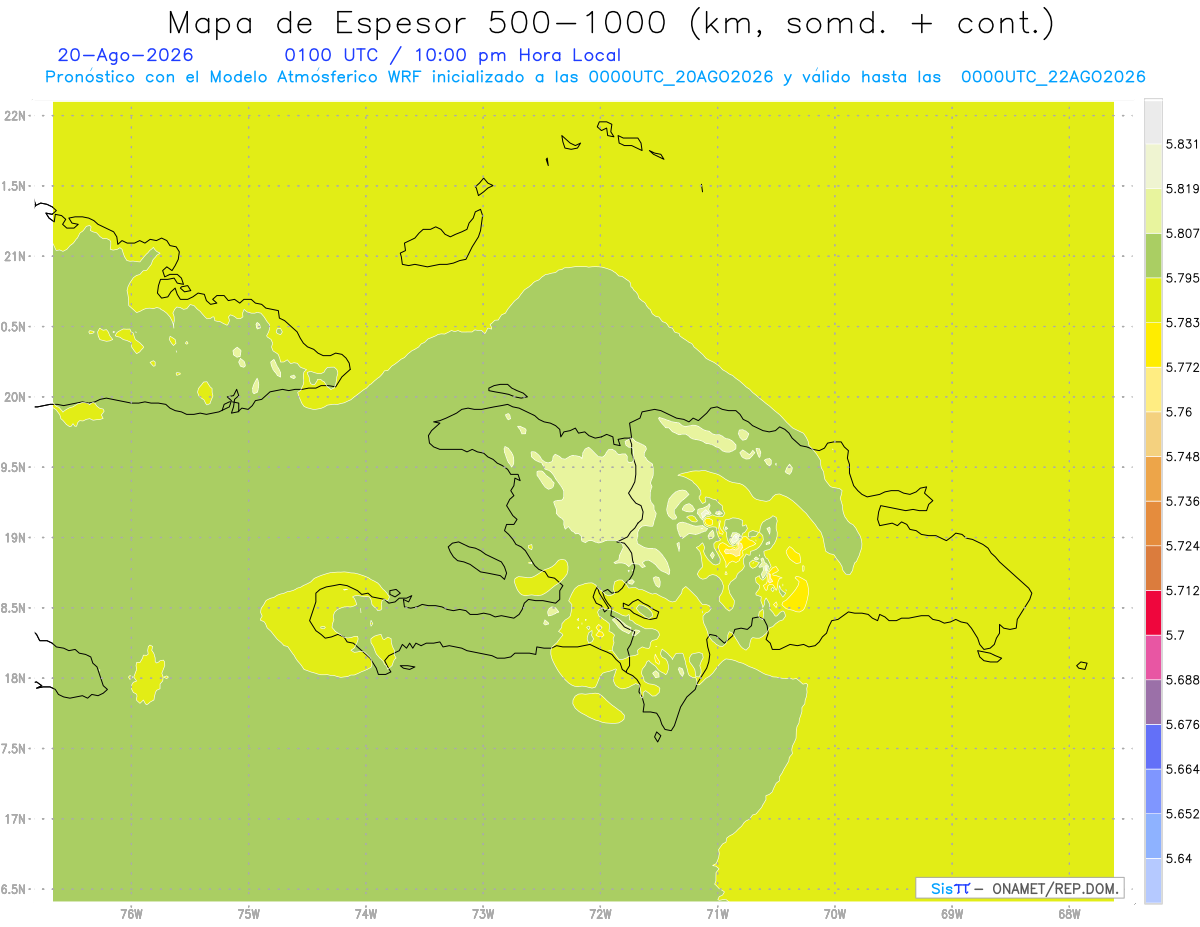Click the legend value "5.724"
Screen dimensions: 1200x927
1182,546
